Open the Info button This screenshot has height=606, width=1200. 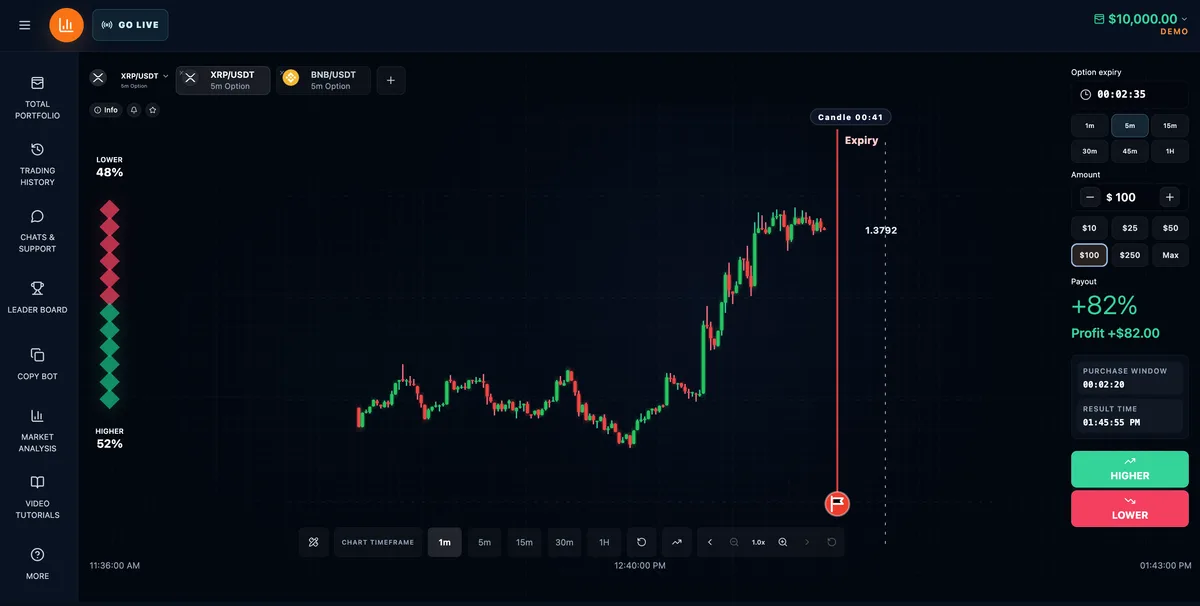(x=105, y=110)
